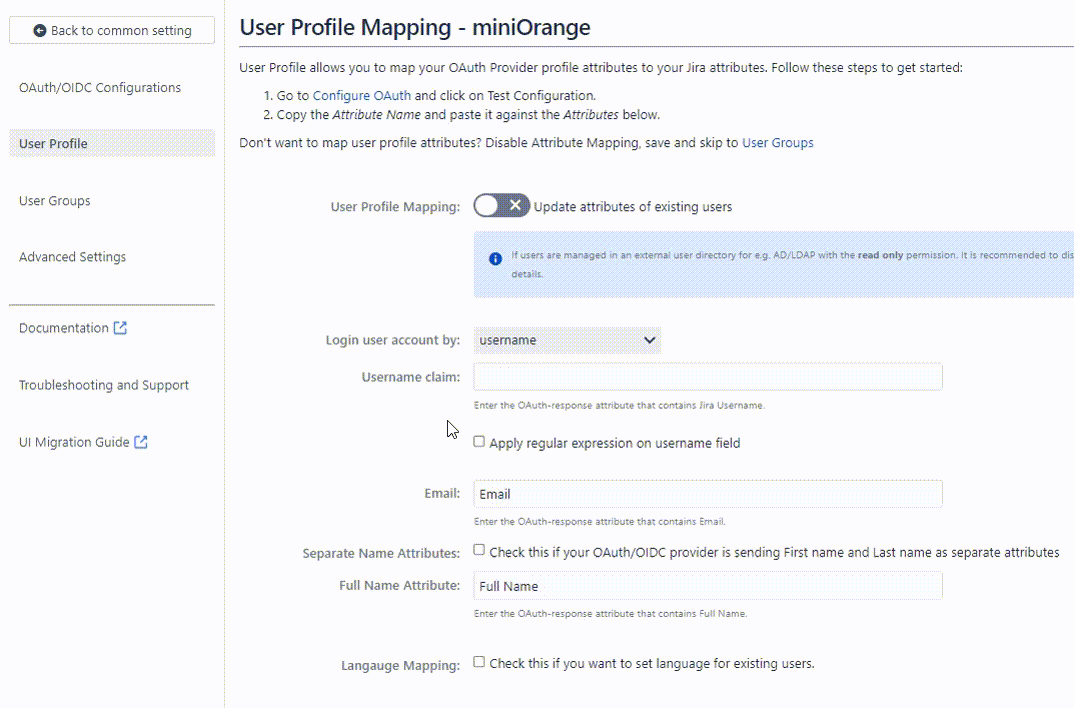Click the Full Name Attribute input field
This screenshot has height=708, width=1074.
(x=708, y=586)
